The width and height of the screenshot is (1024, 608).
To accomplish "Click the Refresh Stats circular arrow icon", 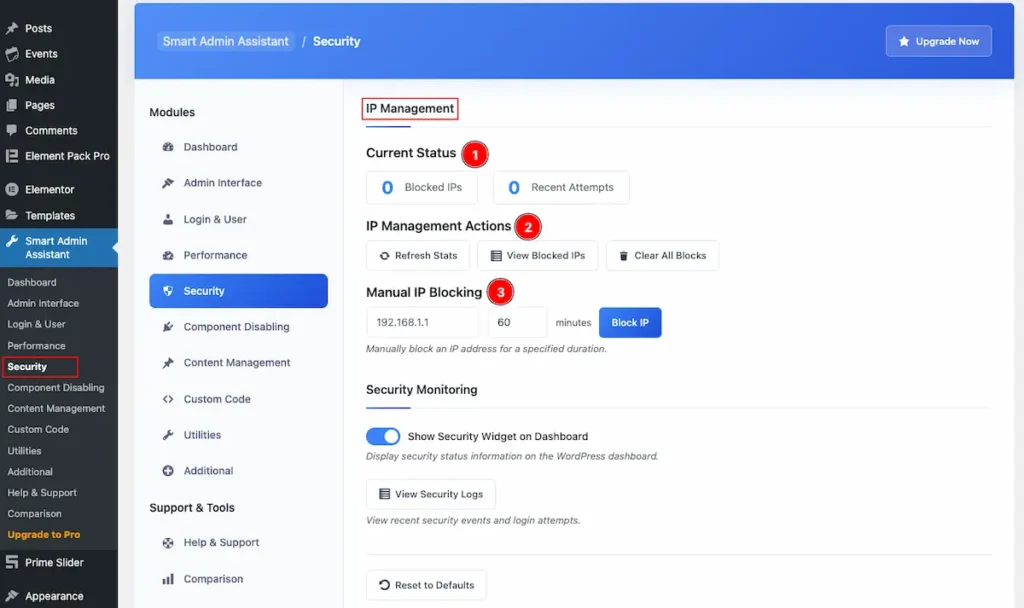I will pos(385,256).
